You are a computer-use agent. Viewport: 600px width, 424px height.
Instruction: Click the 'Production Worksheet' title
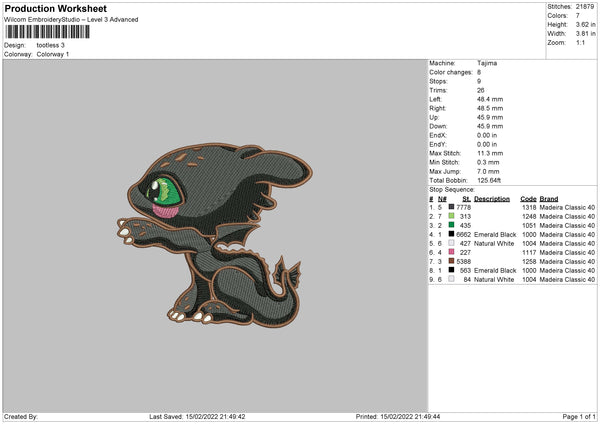pyautogui.click(x=55, y=8)
